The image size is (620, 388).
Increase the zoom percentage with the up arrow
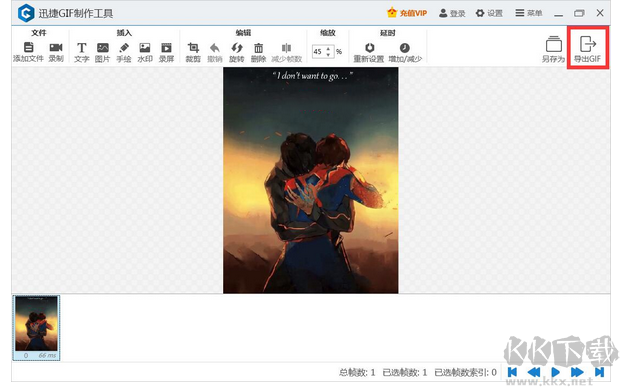[328, 49]
